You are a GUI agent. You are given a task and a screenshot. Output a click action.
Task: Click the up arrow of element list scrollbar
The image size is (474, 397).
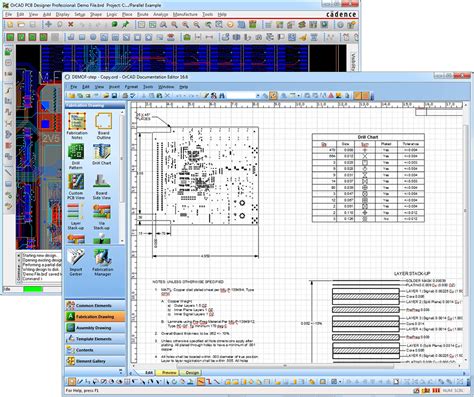(x=122, y=112)
